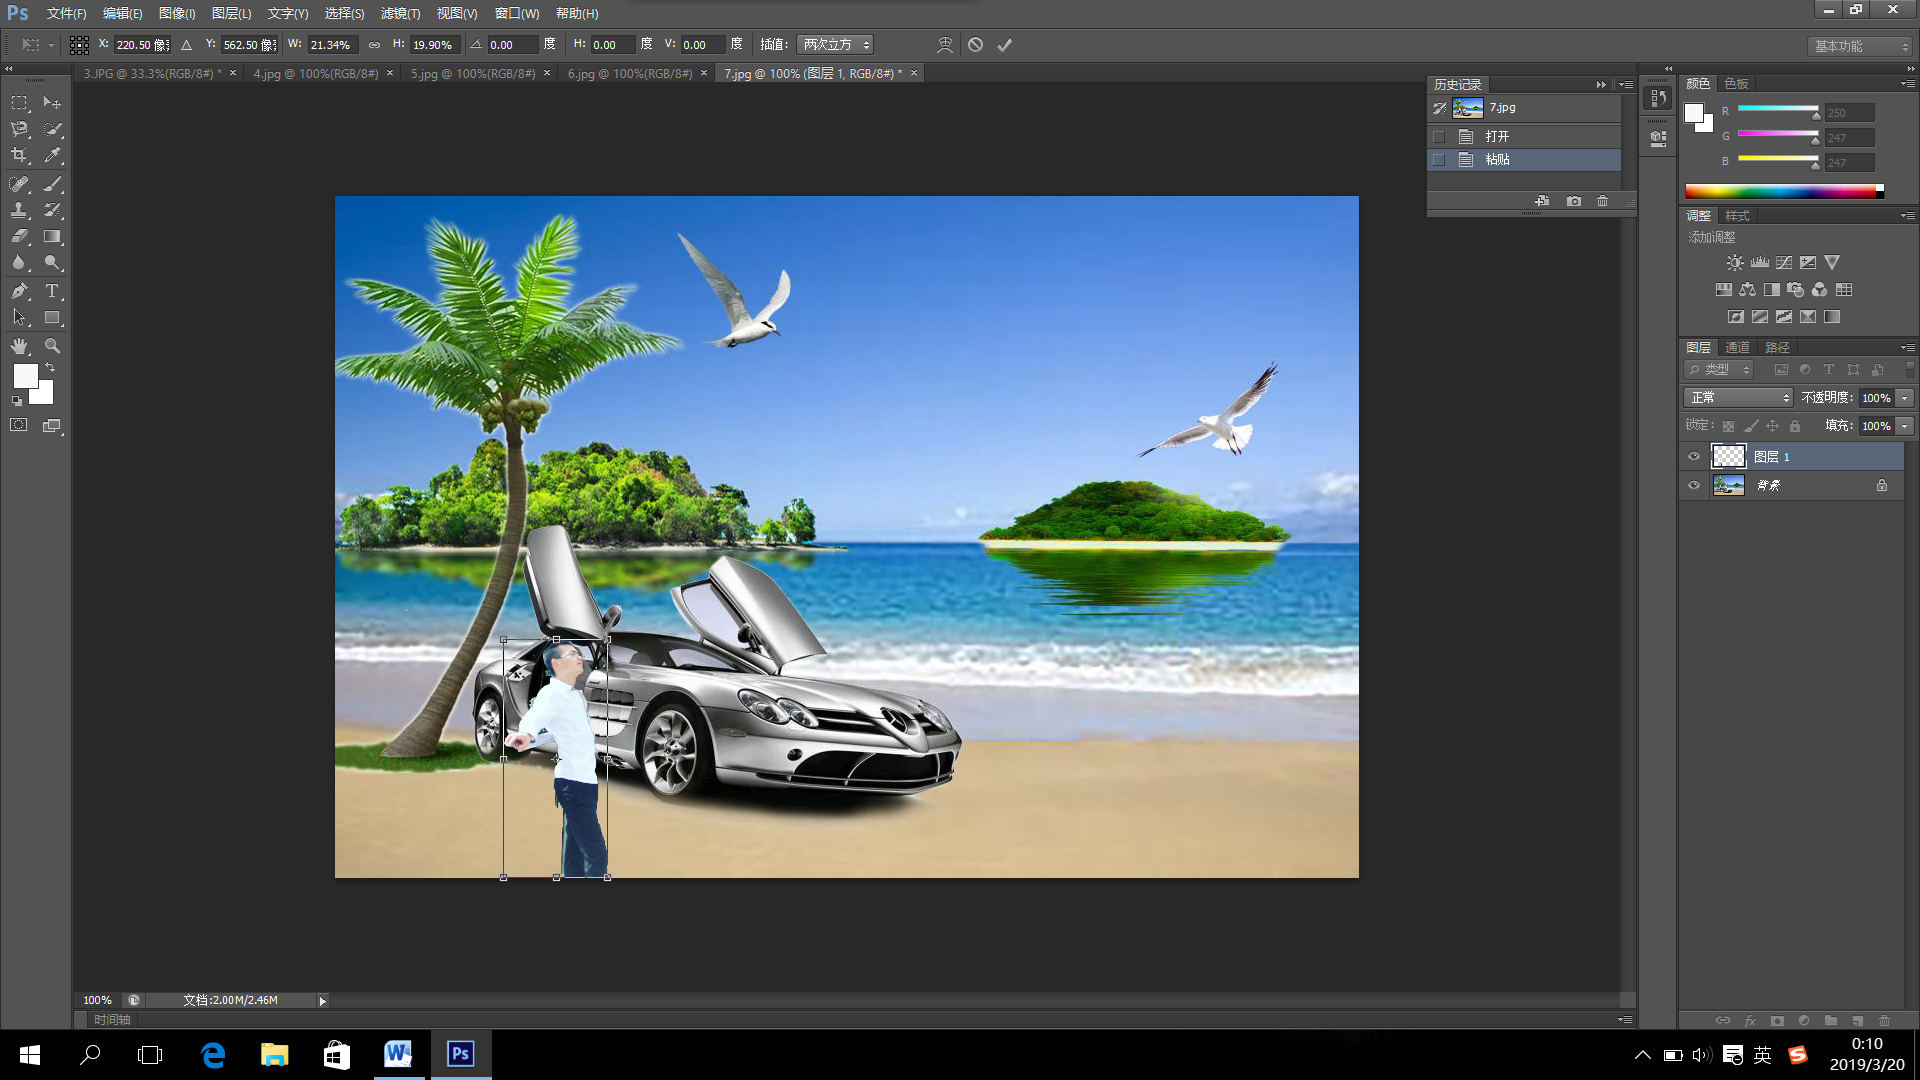Screen dimensions: 1920x1080
Task: Open Word from the Windows taskbar
Action: point(398,1054)
